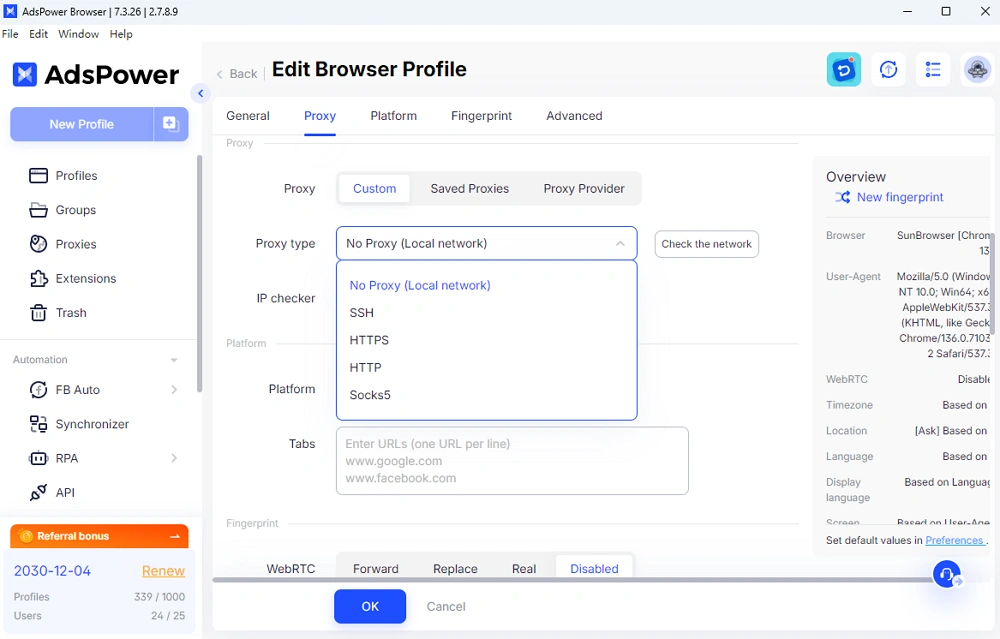
Task: Select Proxy Provider mode
Action: click(x=584, y=189)
